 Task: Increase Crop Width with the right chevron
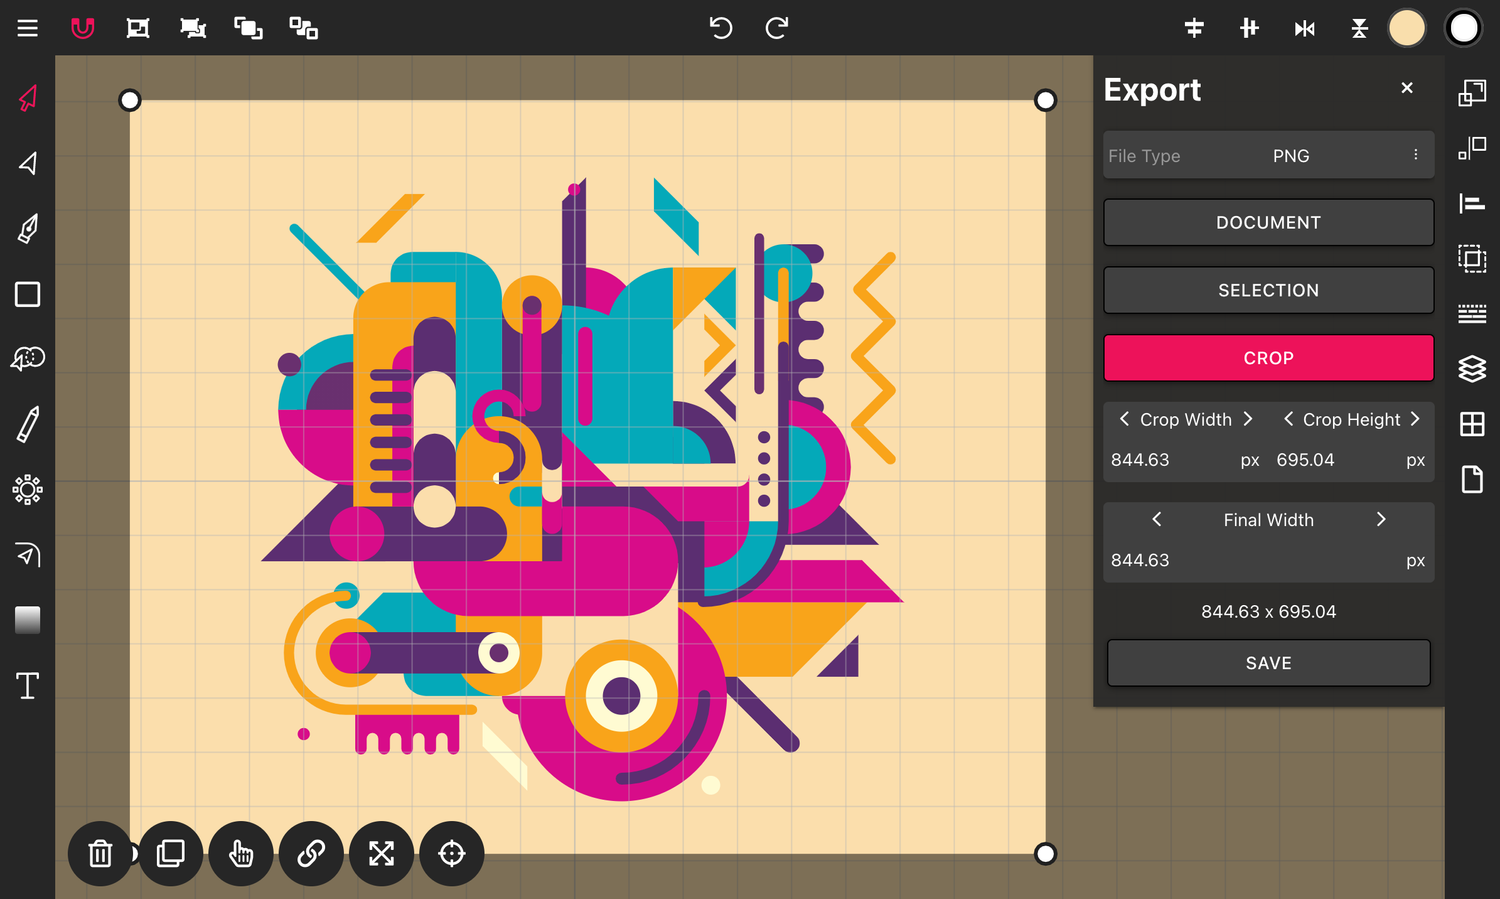(1248, 419)
